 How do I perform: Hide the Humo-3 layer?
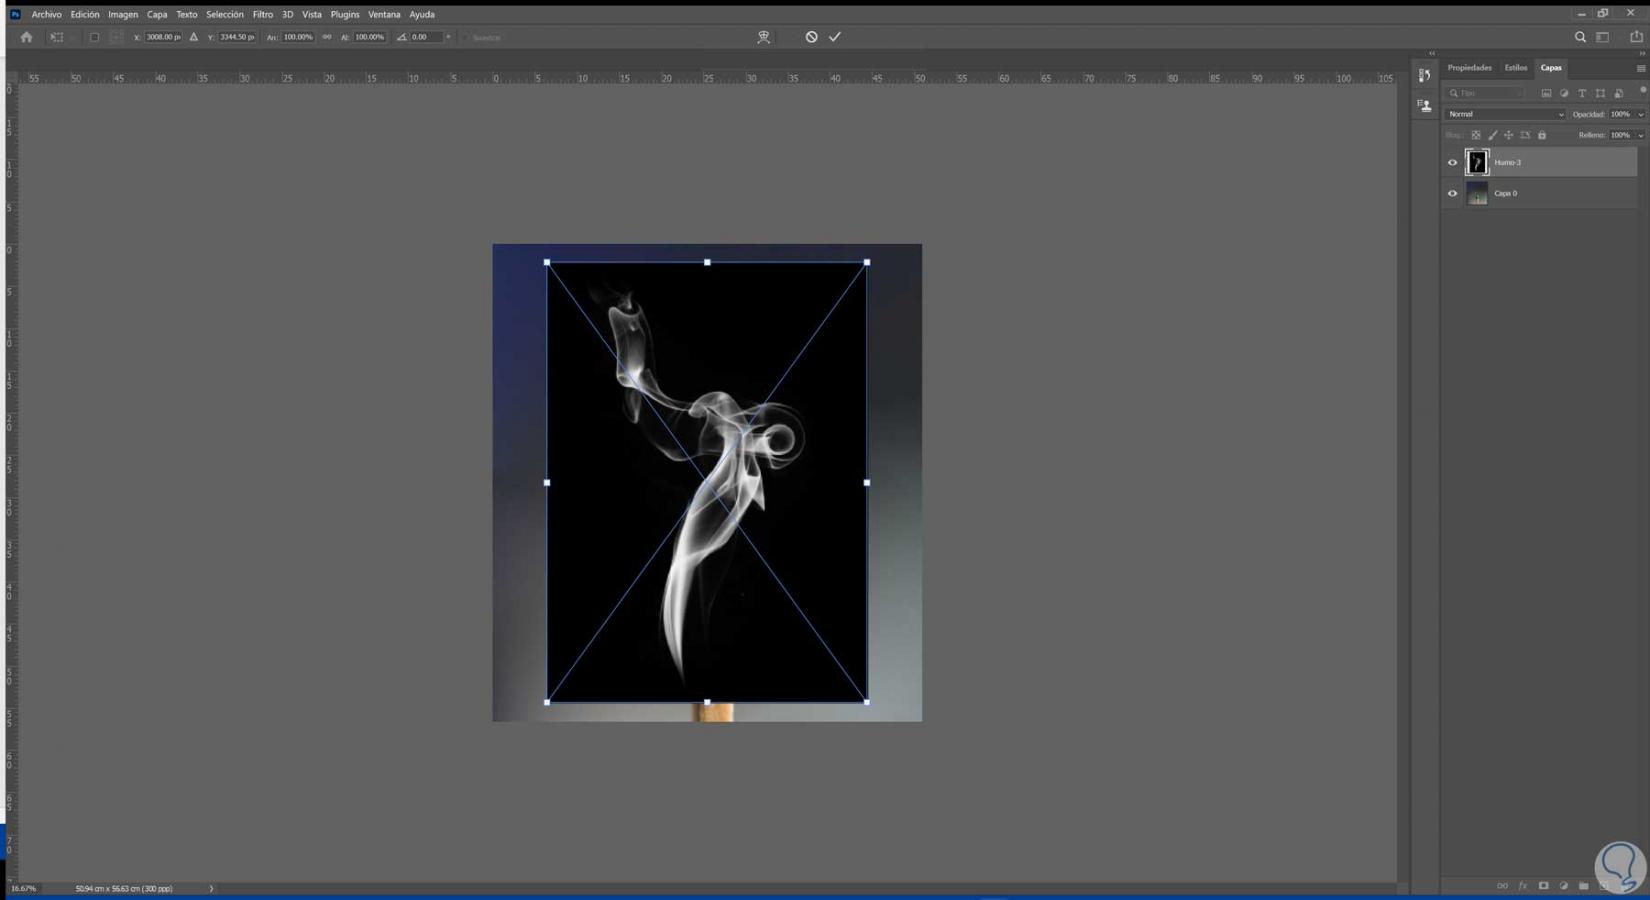click(x=1452, y=163)
